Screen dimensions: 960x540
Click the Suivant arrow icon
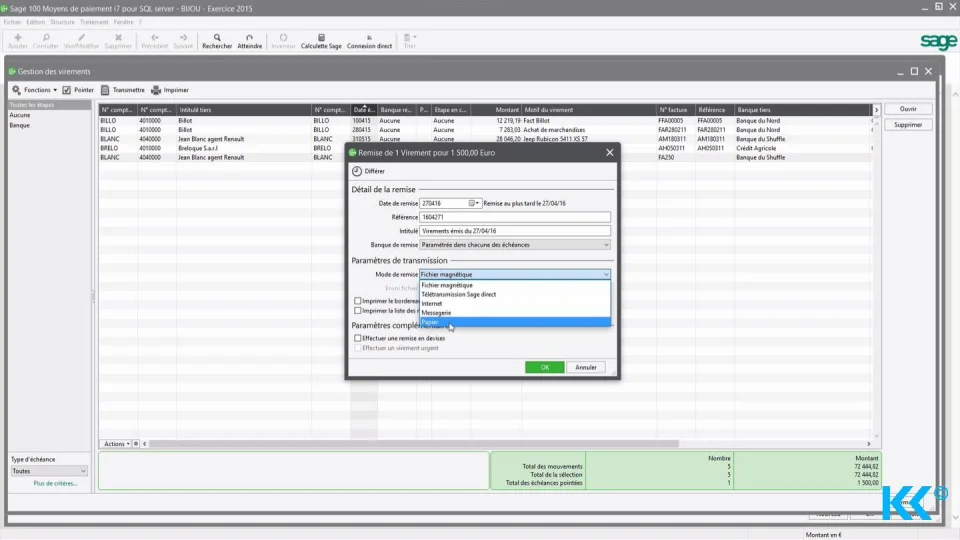pos(183,41)
